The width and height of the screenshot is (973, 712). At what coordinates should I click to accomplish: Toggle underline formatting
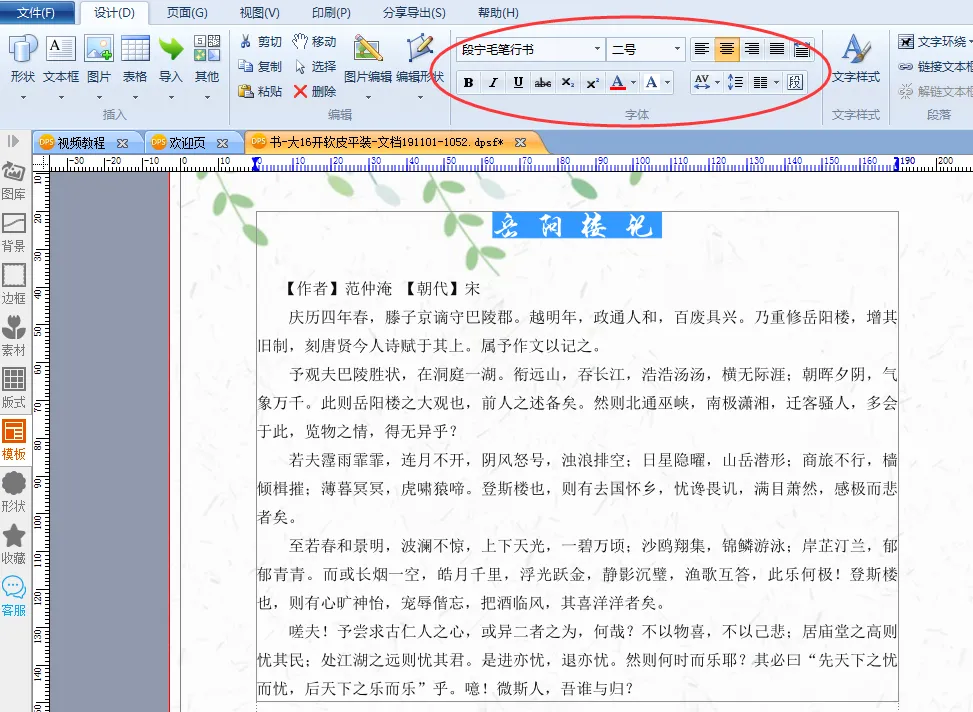click(x=518, y=82)
